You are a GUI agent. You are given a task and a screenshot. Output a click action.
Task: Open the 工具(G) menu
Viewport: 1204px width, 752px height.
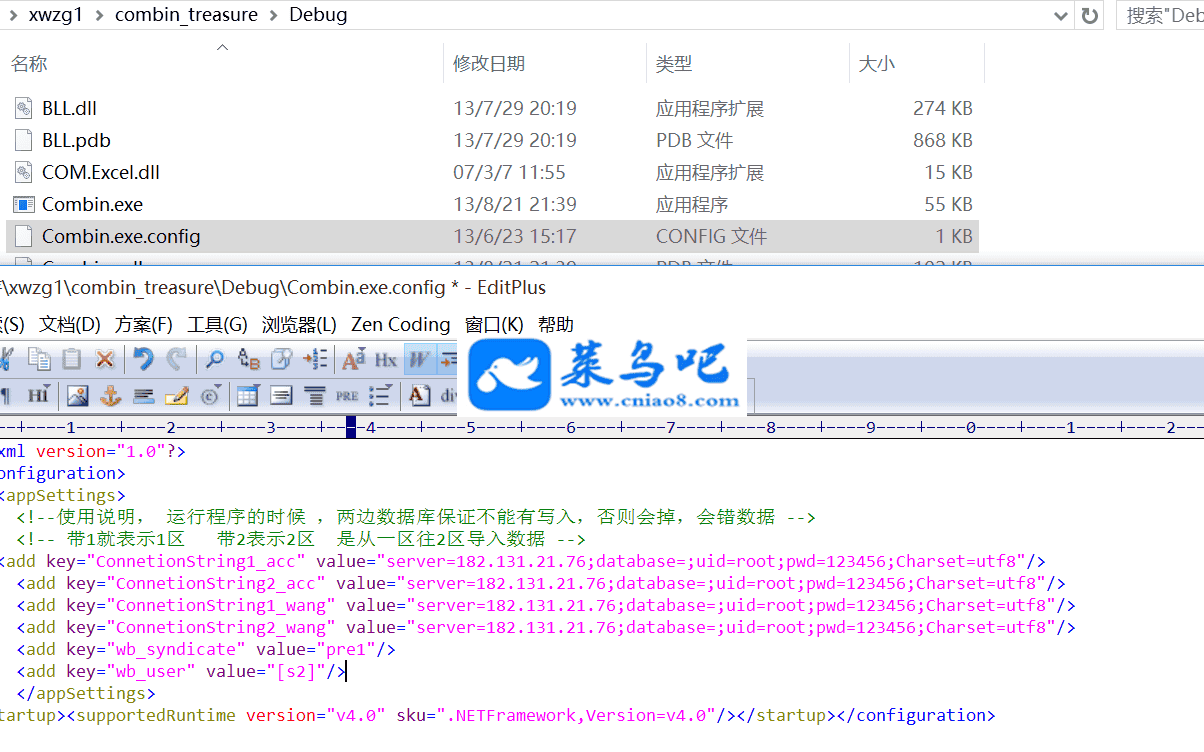218,324
